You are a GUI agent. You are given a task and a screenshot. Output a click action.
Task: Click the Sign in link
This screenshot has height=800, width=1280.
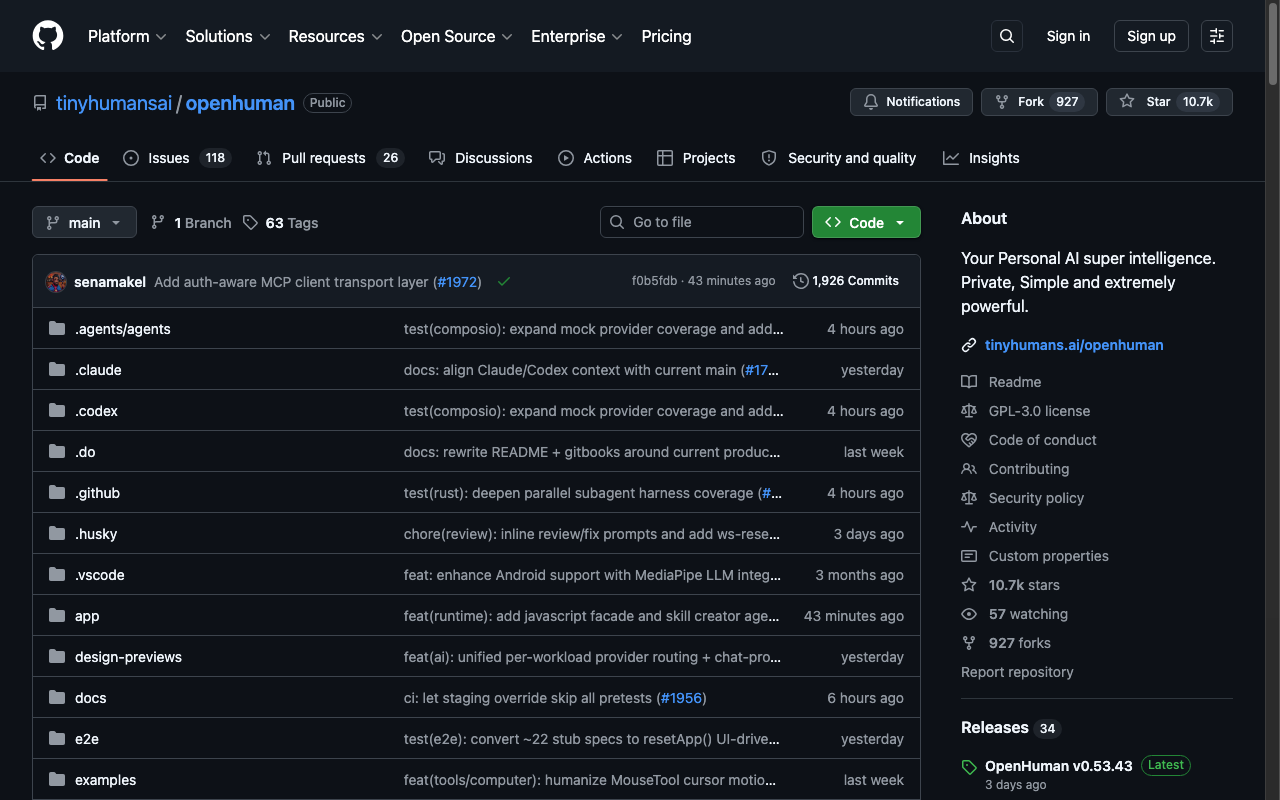pyautogui.click(x=1068, y=36)
